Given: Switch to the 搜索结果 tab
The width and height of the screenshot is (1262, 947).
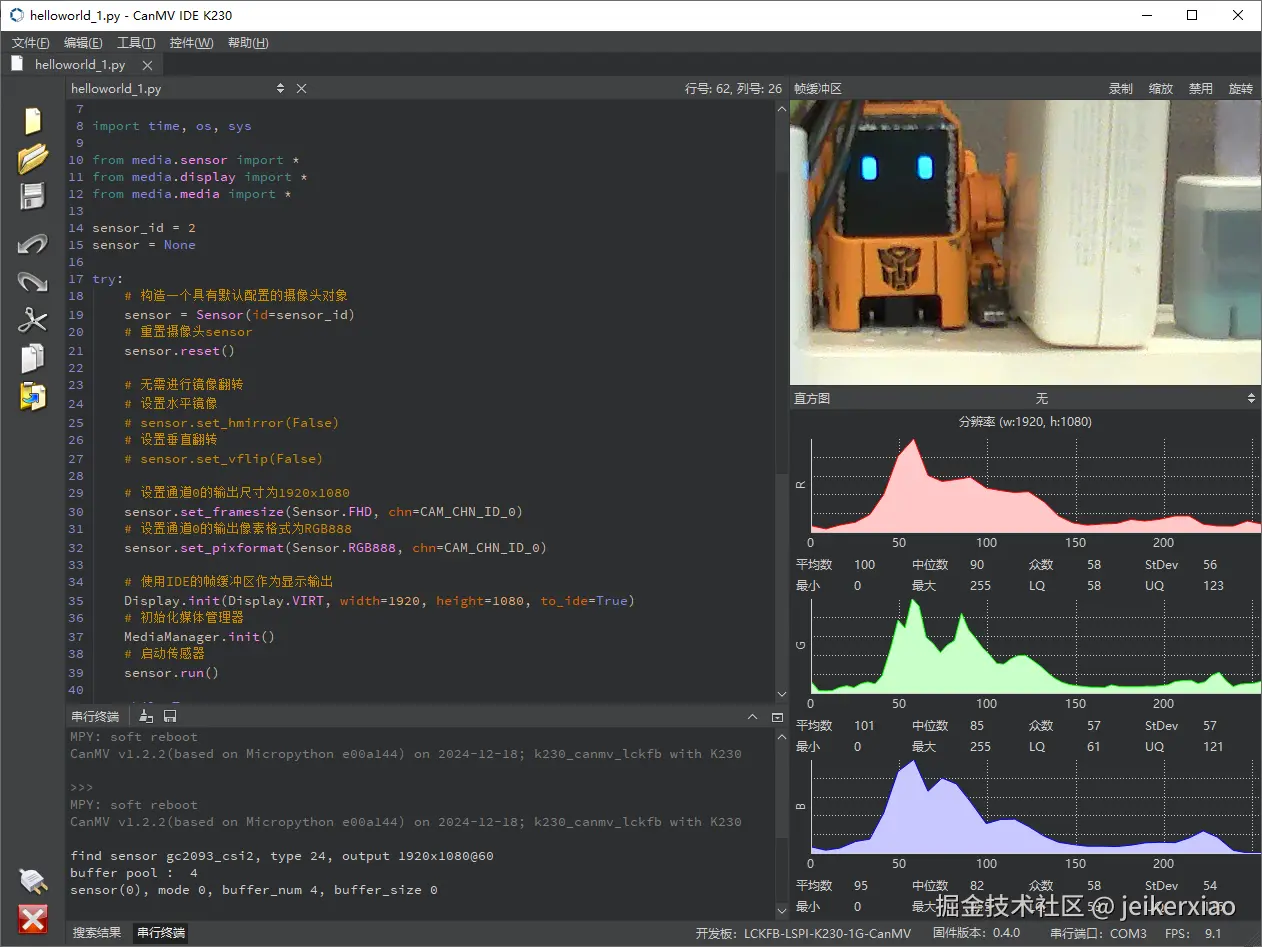Looking at the screenshot, I should pos(97,932).
